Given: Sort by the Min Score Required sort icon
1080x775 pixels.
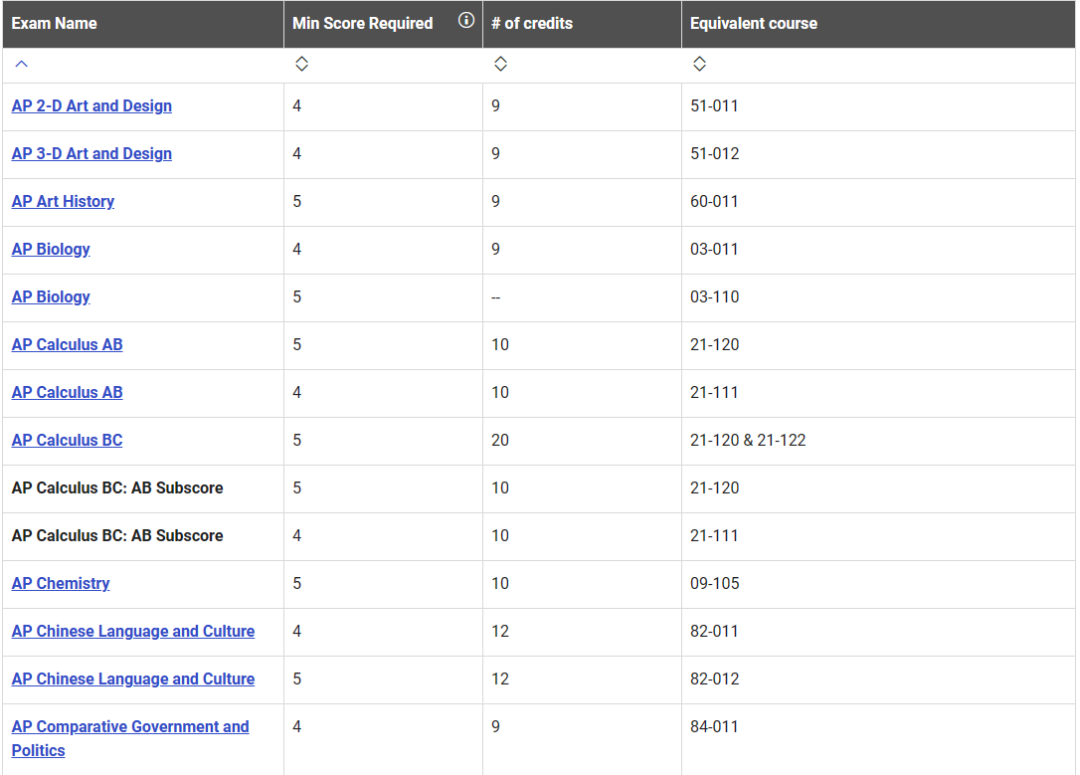Looking at the screenshot, I should coord(301,64).
